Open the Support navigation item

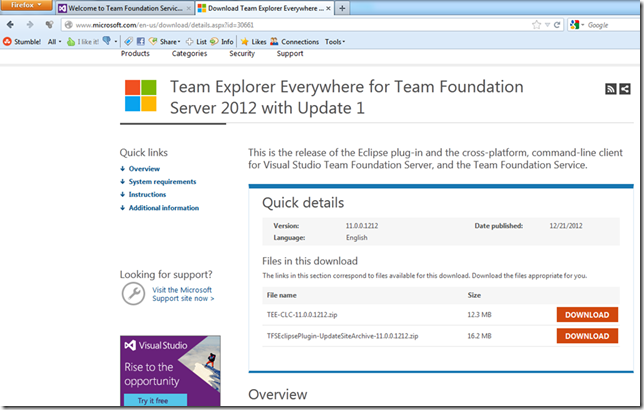point(290,53)
